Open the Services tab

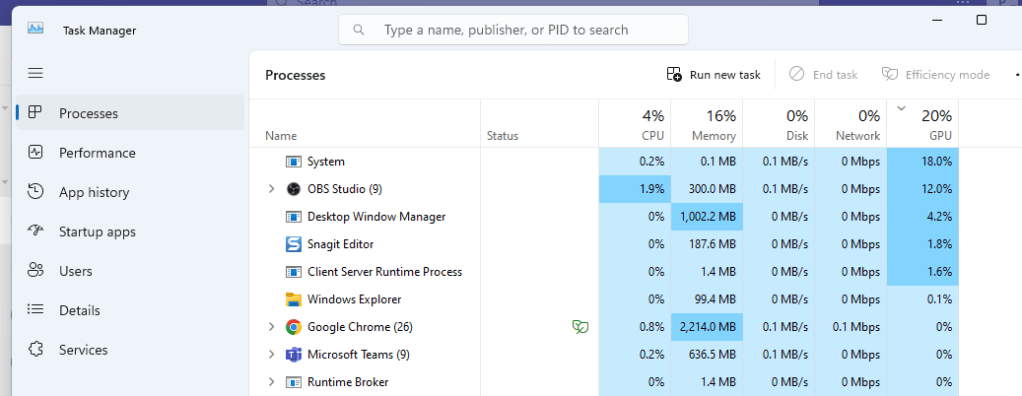pos(130,350)
